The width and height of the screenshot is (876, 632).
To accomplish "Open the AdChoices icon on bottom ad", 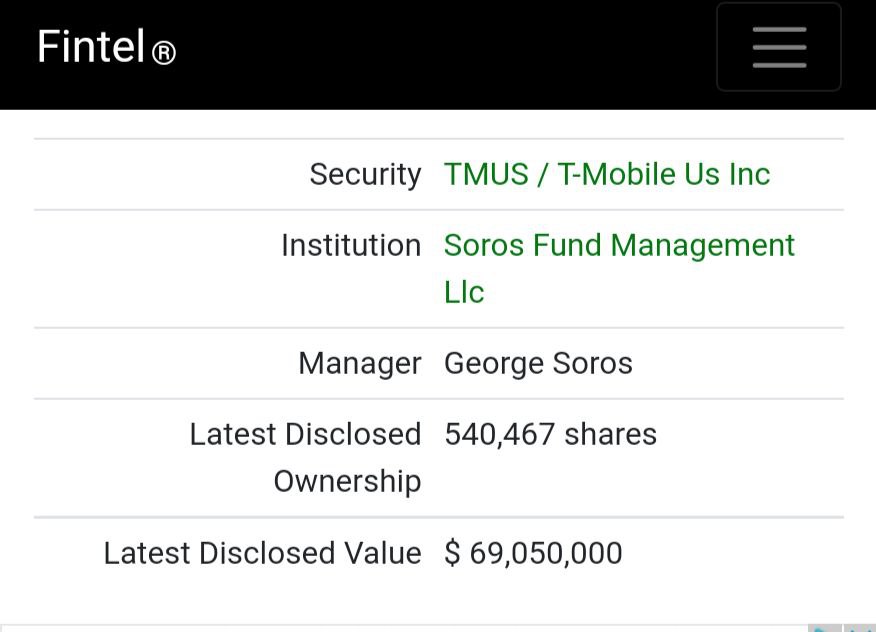I will pos(824,628).
